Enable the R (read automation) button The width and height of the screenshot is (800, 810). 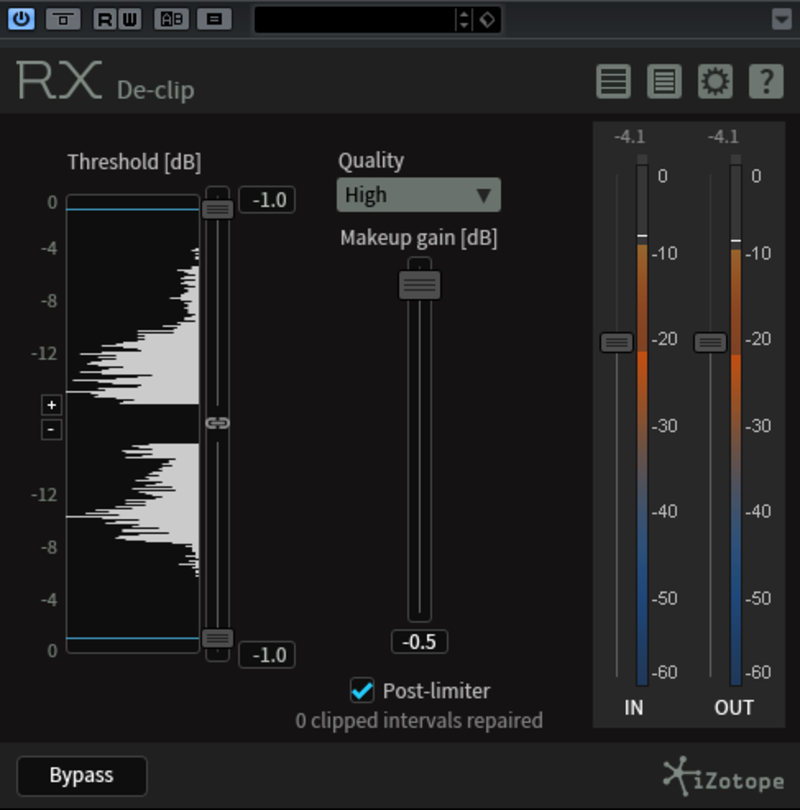[x=105, y=19]
